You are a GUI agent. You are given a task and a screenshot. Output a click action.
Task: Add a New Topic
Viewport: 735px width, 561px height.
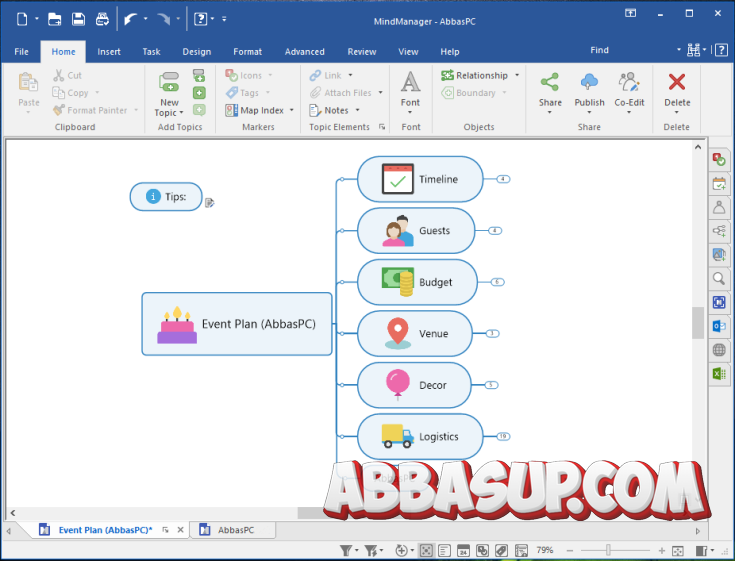(x=169, y=93)
